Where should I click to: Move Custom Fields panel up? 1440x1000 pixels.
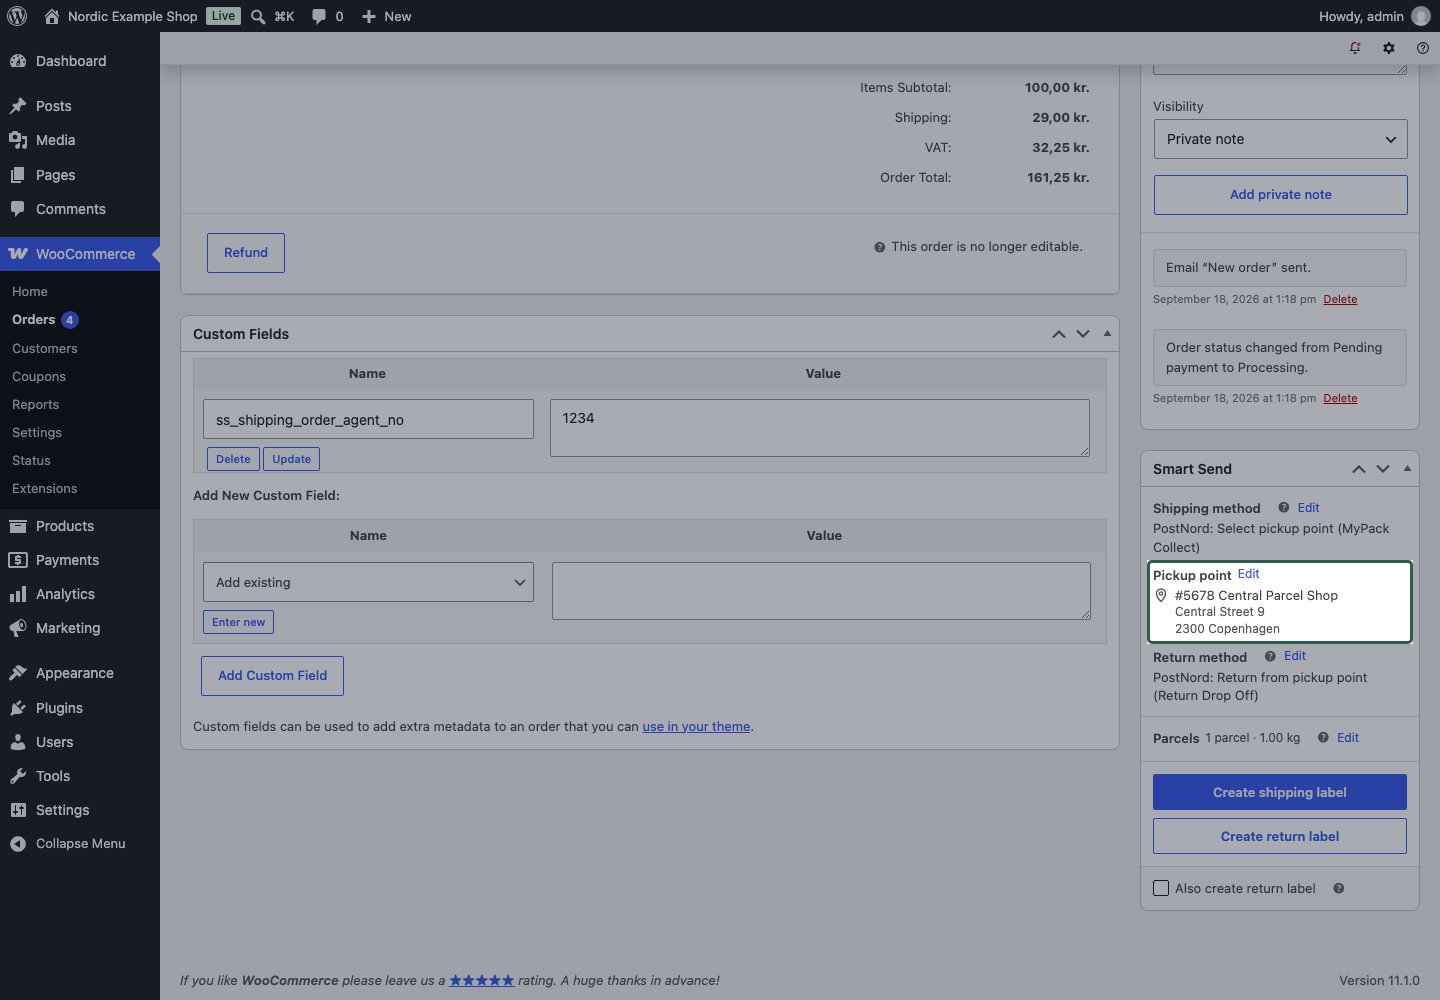tap(1059, 334)
